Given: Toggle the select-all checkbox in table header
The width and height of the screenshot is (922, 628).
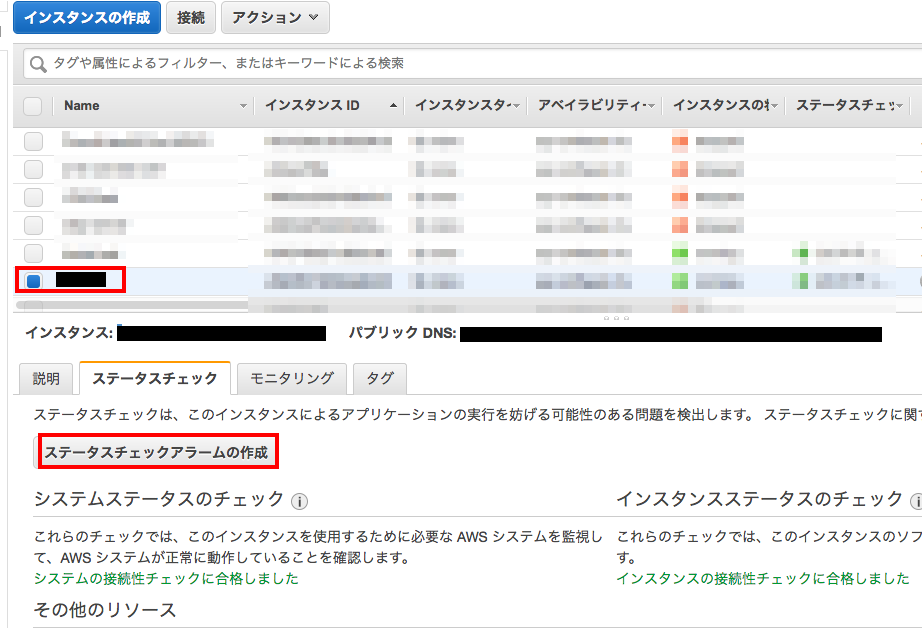Looking at the screenshot, I should click(33, 106).
